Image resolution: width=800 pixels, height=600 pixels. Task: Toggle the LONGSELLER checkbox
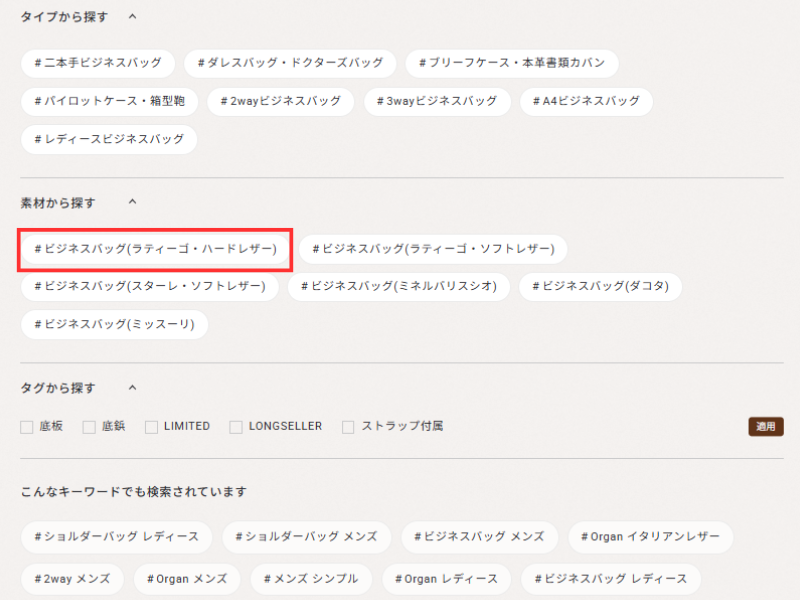[x=236, y=427]
